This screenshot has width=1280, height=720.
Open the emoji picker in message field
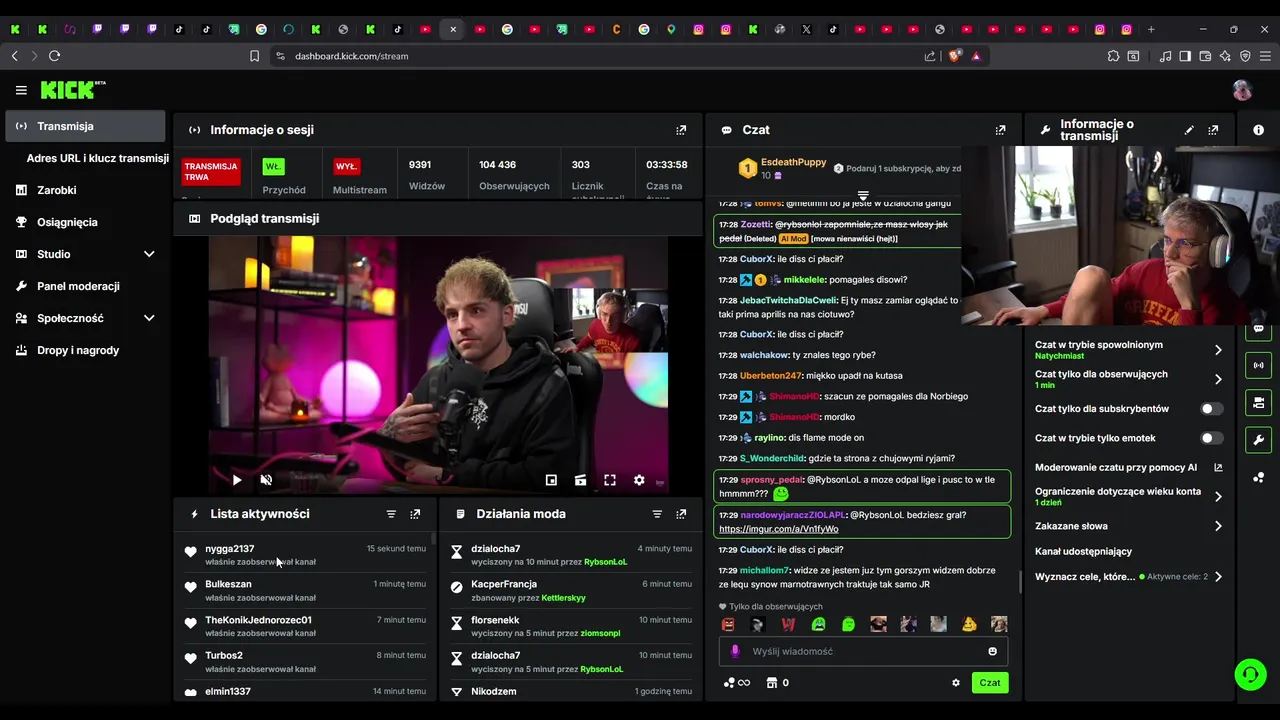[992, 651]
